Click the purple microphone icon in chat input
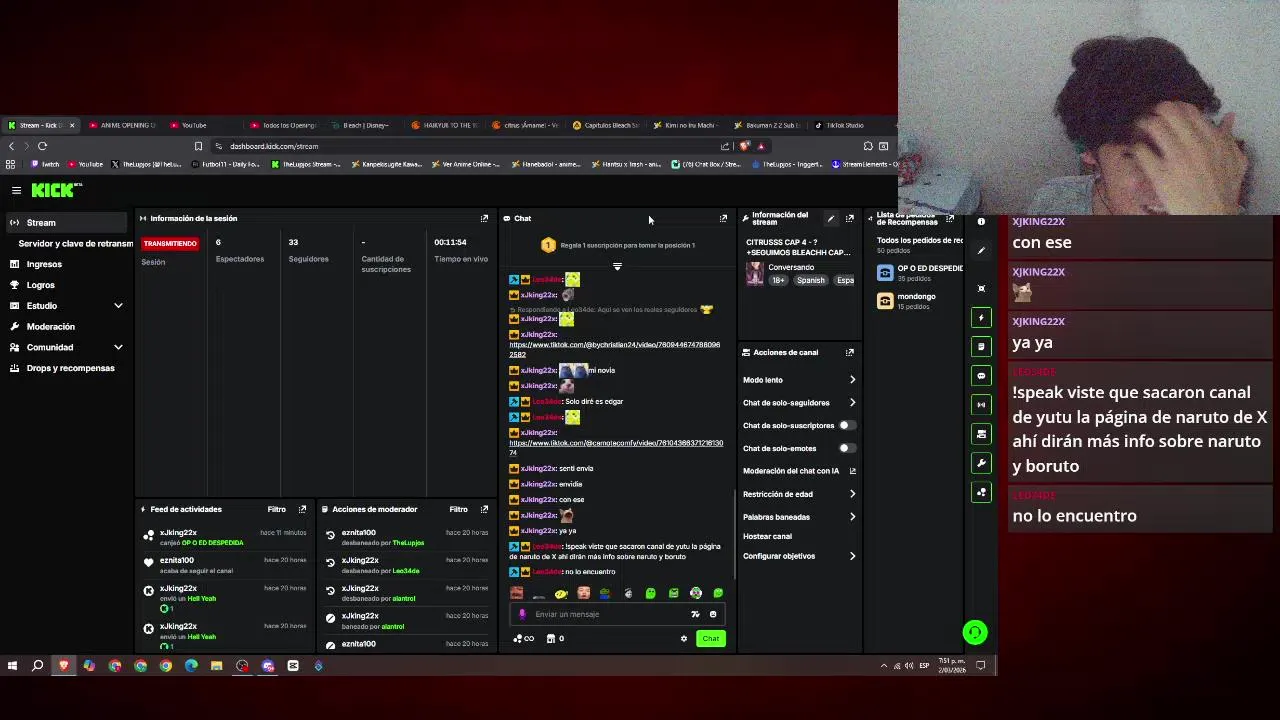This screenshot has height=720, width=1280. pos(522,614)
